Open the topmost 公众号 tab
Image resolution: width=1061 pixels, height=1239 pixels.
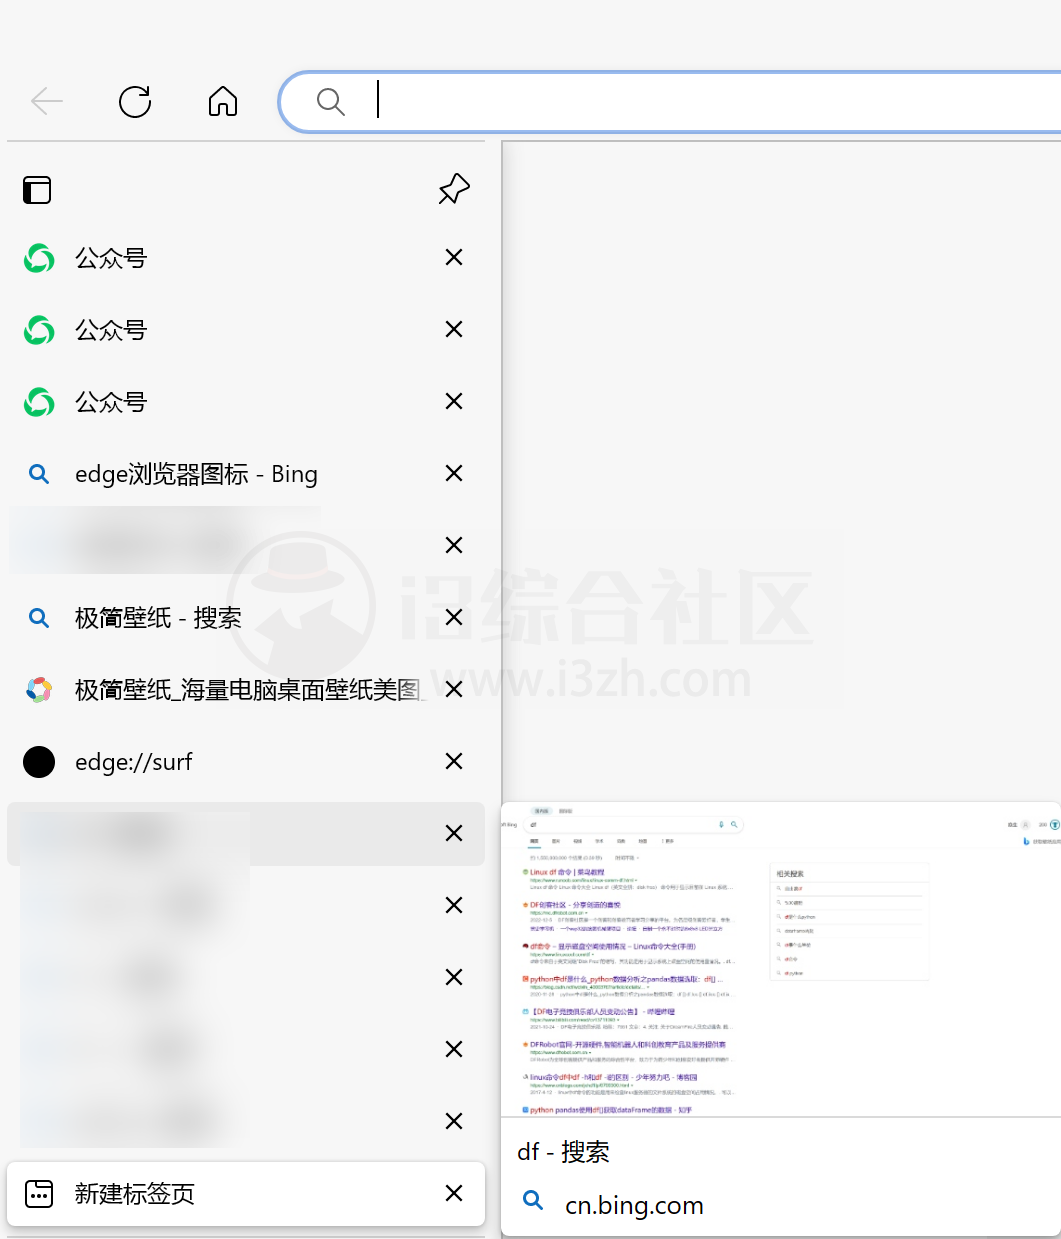click(246, 258)
